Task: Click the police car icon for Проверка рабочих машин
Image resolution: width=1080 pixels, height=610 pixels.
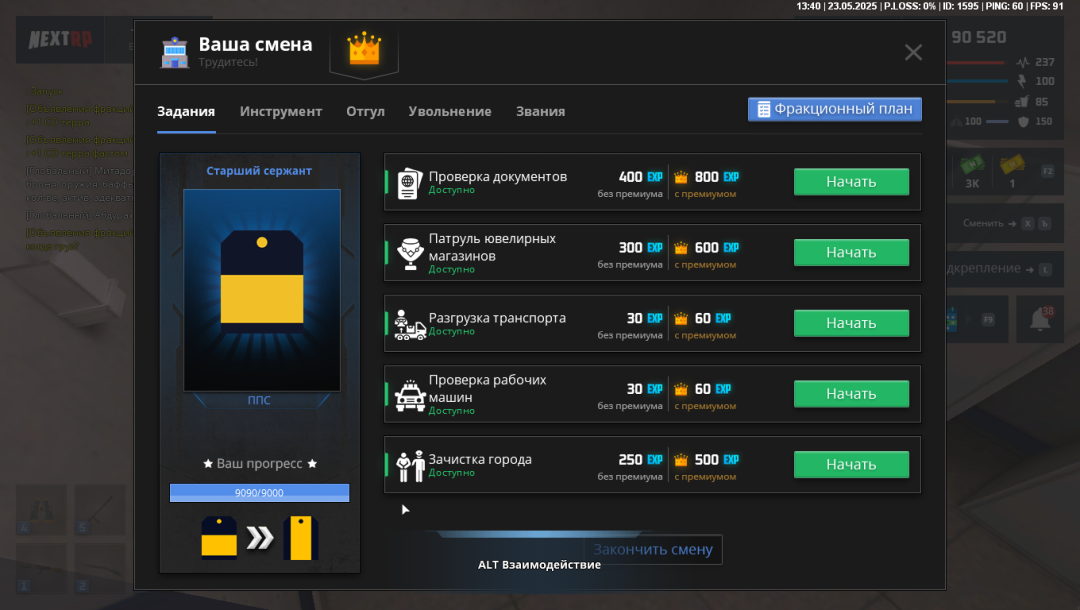Action: [x=410, y=395]
